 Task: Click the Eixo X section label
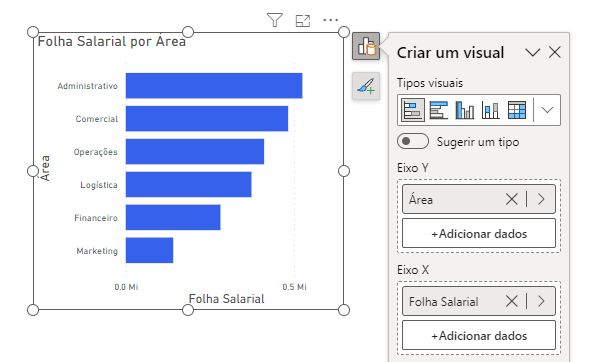pos(413,270)
